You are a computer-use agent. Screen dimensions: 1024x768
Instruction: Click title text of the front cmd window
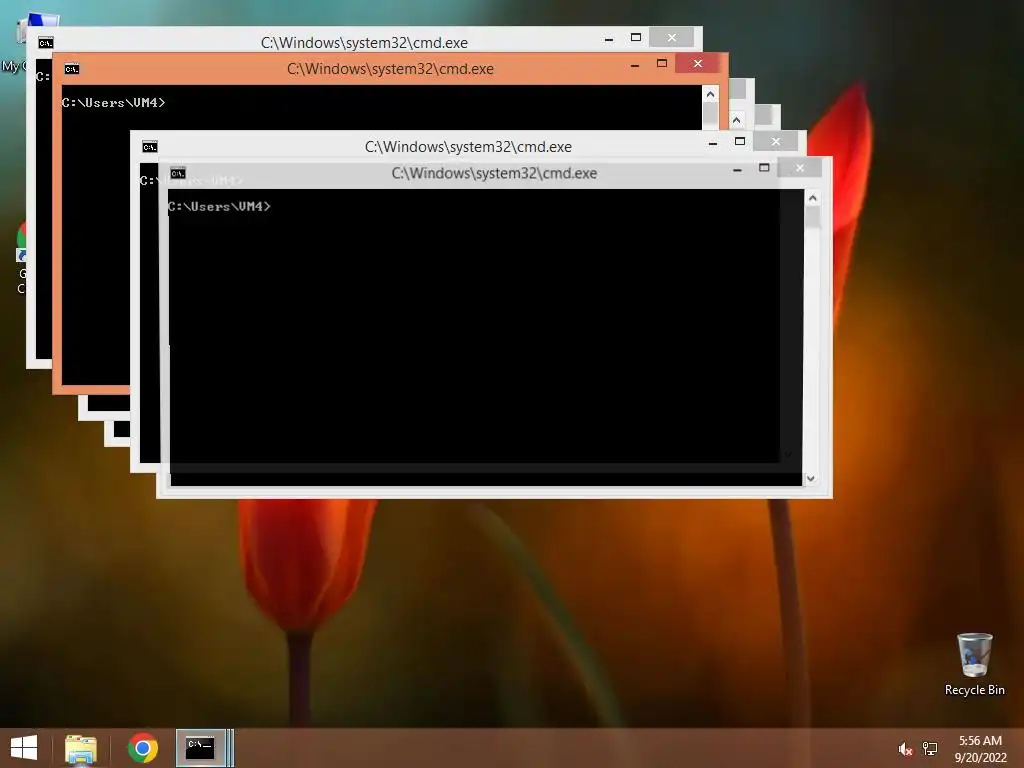[494, 173]
